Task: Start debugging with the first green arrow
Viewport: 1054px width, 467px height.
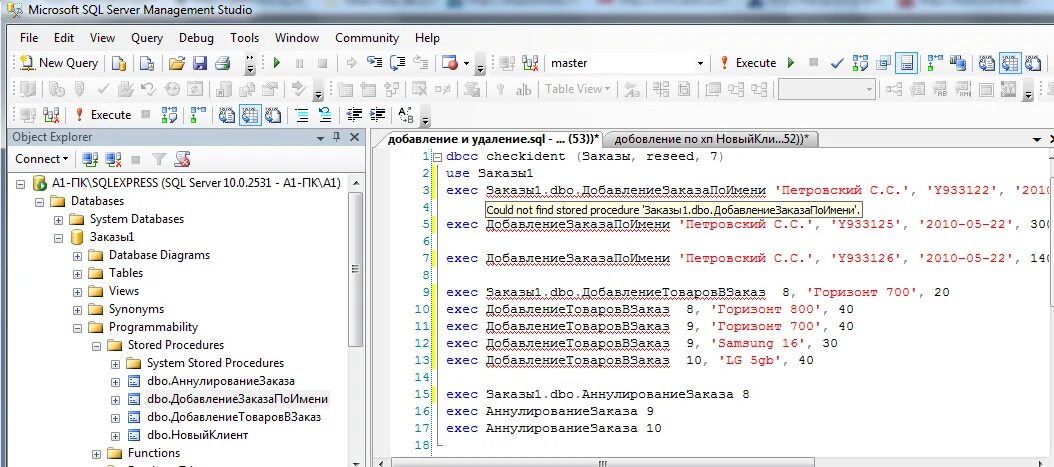Action: coord(277,63)
